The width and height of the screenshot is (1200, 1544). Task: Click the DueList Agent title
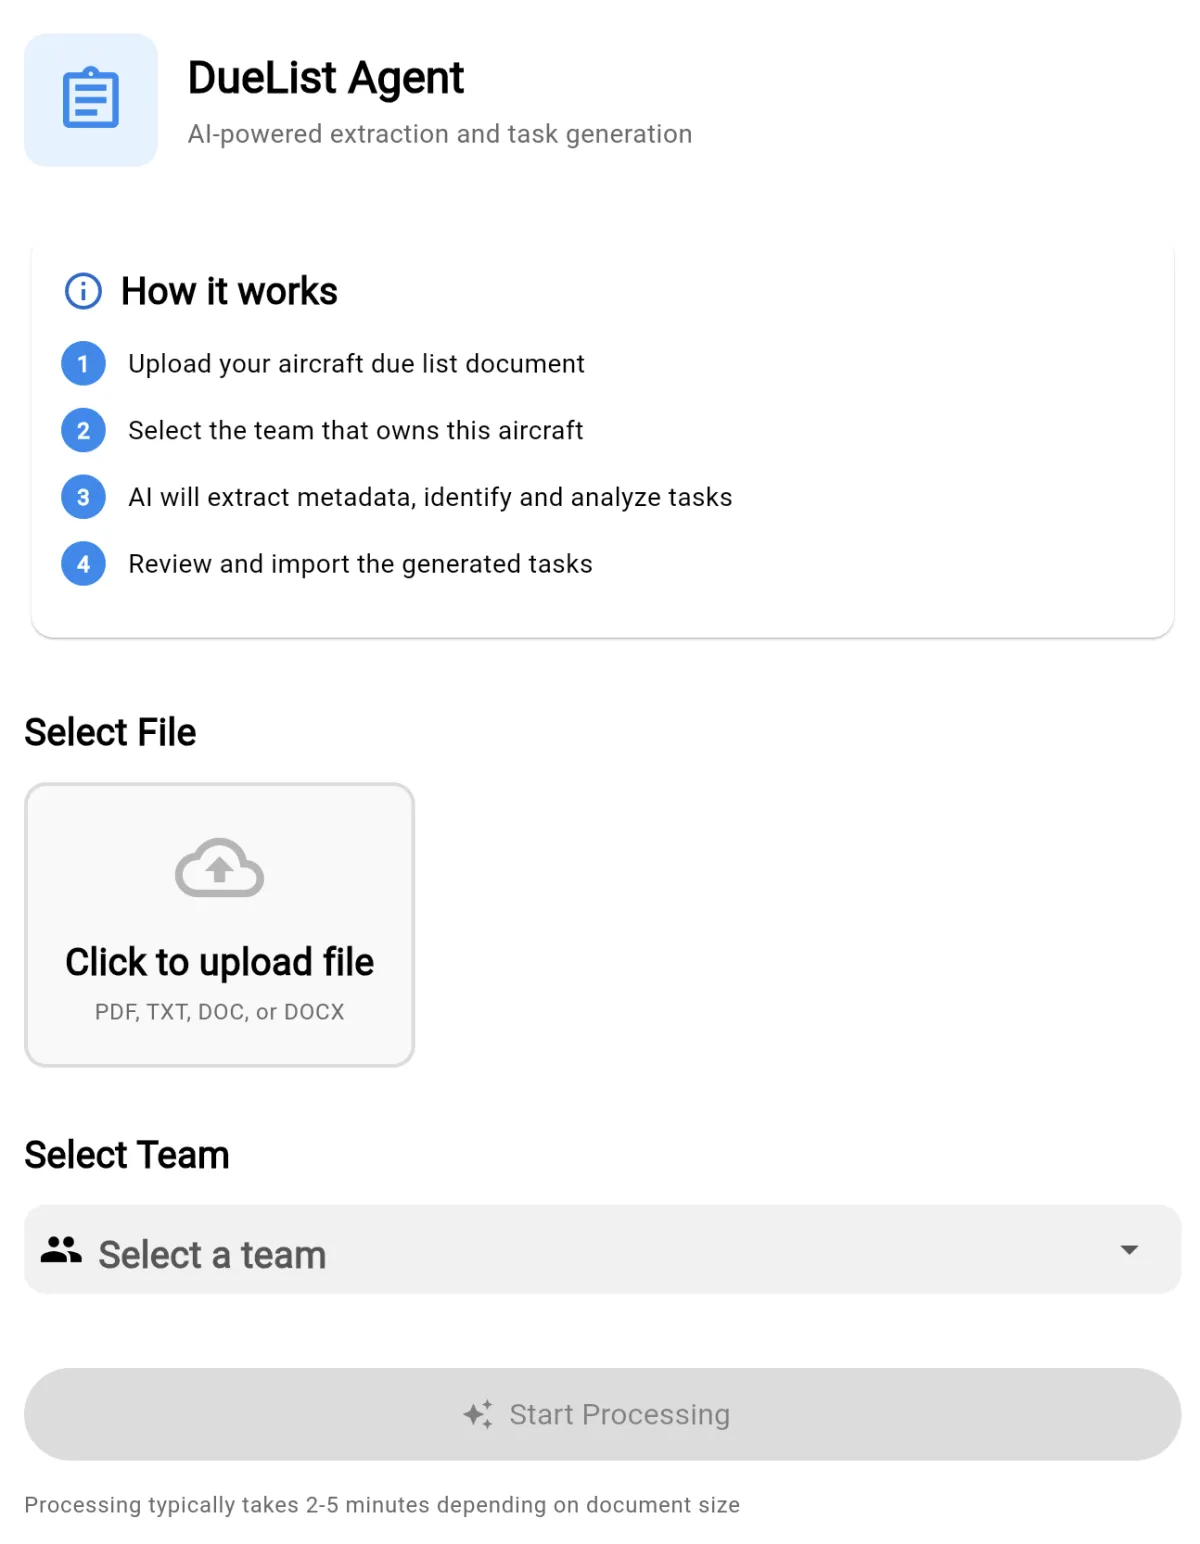click(326, 78)
